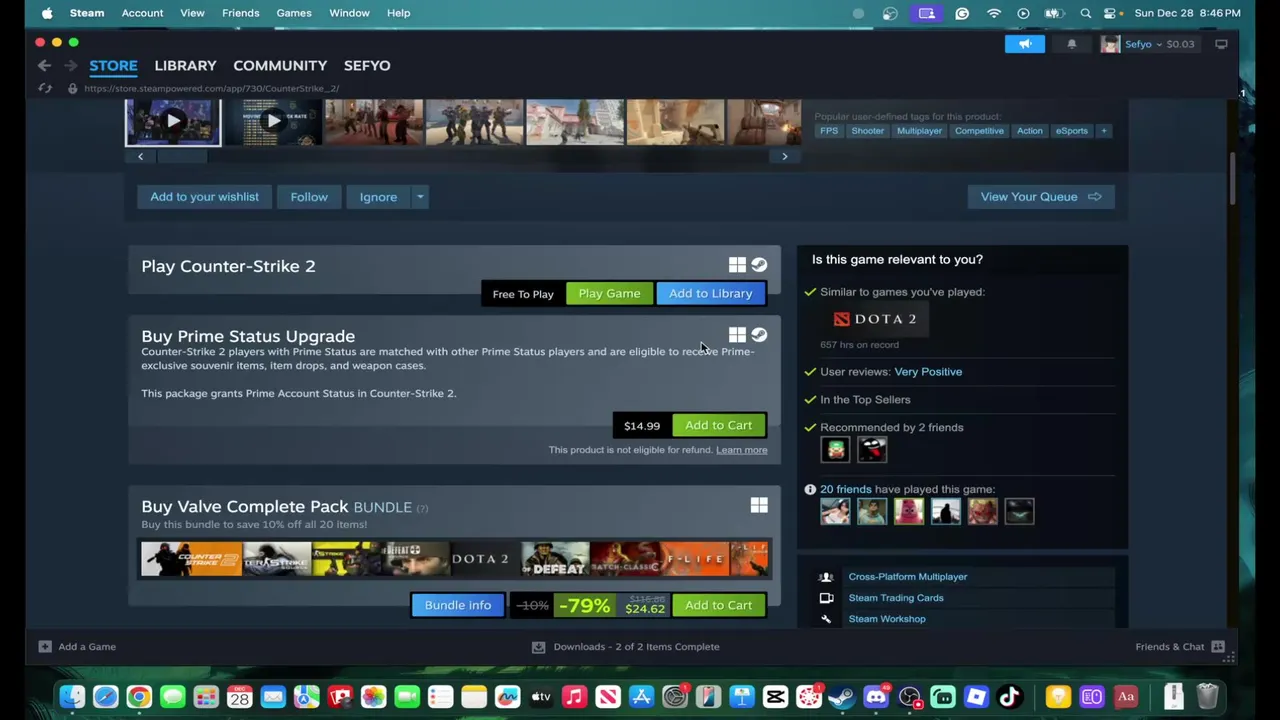Image resolution: width=1280 pixels, height=720 pixels.
Task: Expand the Ignore options dropdown arrow
Action: [420, 197]
